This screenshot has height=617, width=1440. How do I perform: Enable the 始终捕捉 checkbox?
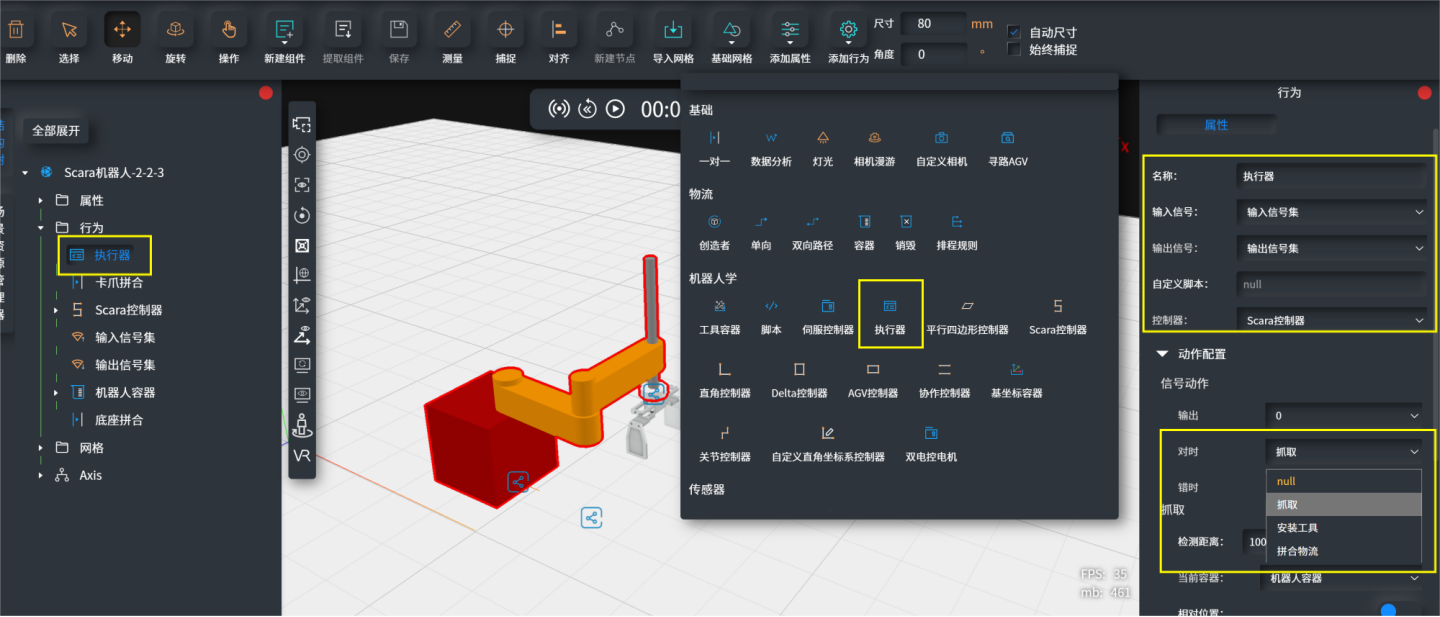(1014, 49)
